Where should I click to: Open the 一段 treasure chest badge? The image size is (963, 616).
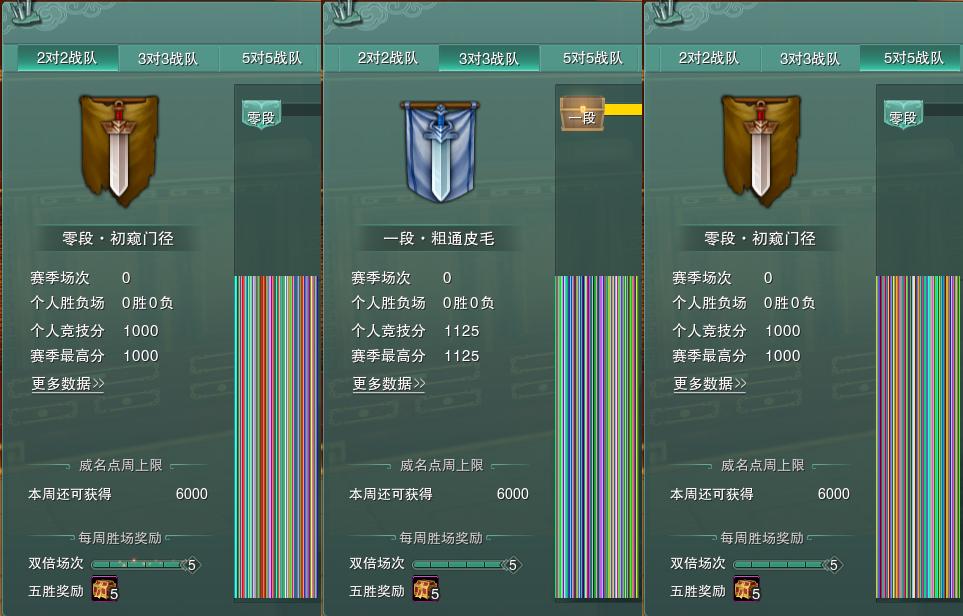point(582,114)
